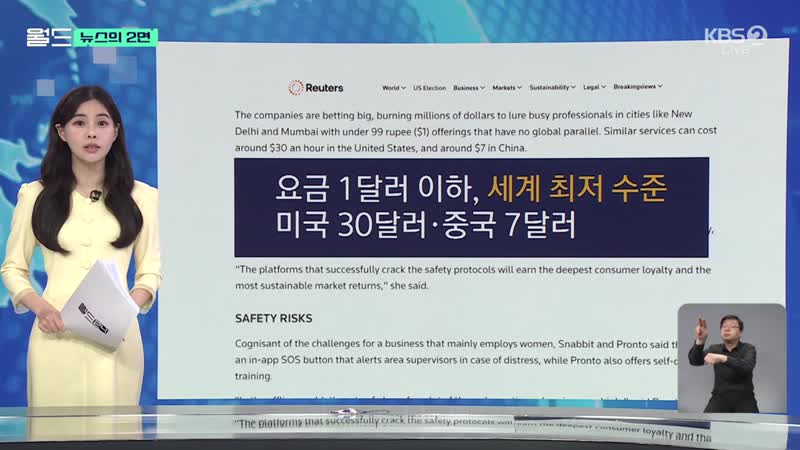800x450 pixels.
Task: Expand the World menu chevron
Action: (x=403, y=88)
